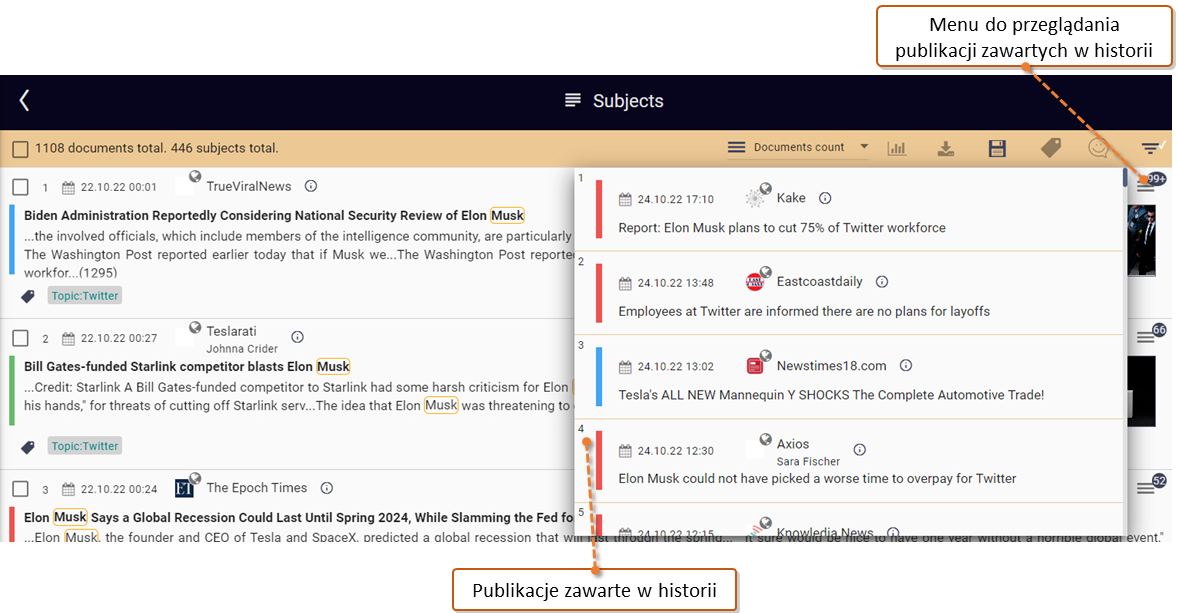Open Employees at Twitter no layoffs publication
This screenshot has height=613, width=1178.
804,311
